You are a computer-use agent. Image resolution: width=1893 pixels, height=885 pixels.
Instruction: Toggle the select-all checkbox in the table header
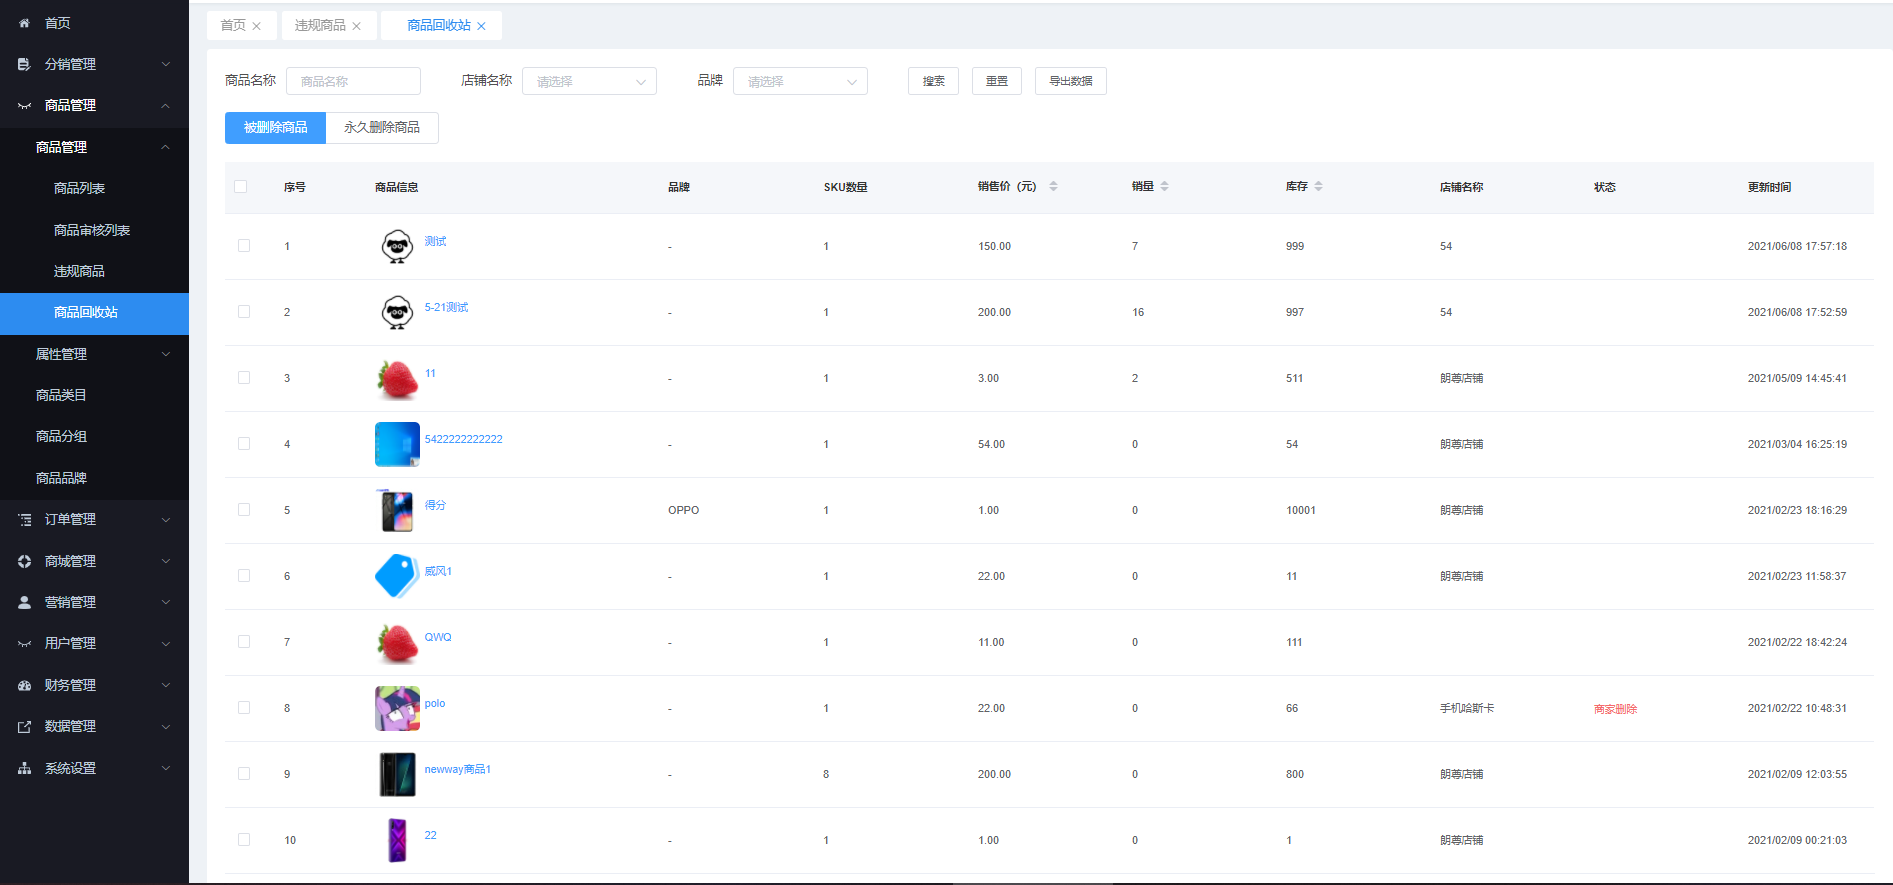pyautogui.click(x=240, y=187)
